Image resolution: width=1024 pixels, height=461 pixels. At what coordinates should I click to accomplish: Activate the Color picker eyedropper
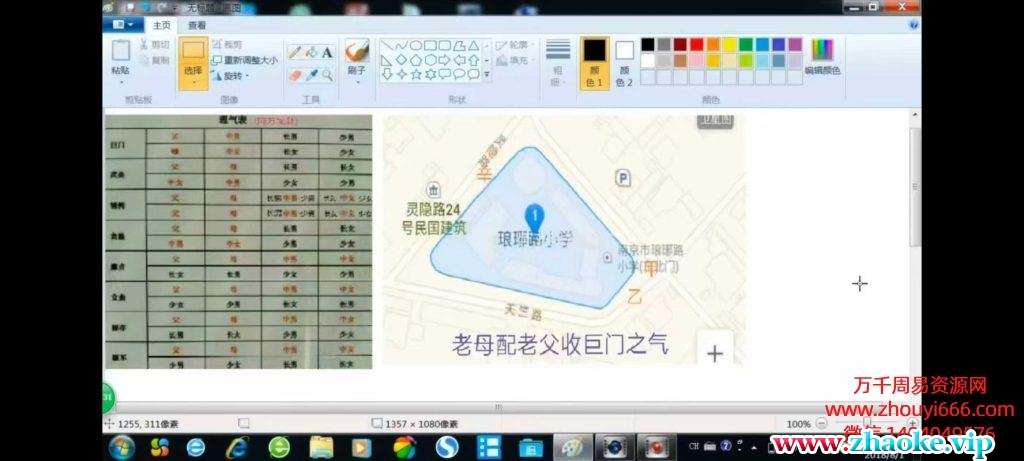[x=311, y=74]
